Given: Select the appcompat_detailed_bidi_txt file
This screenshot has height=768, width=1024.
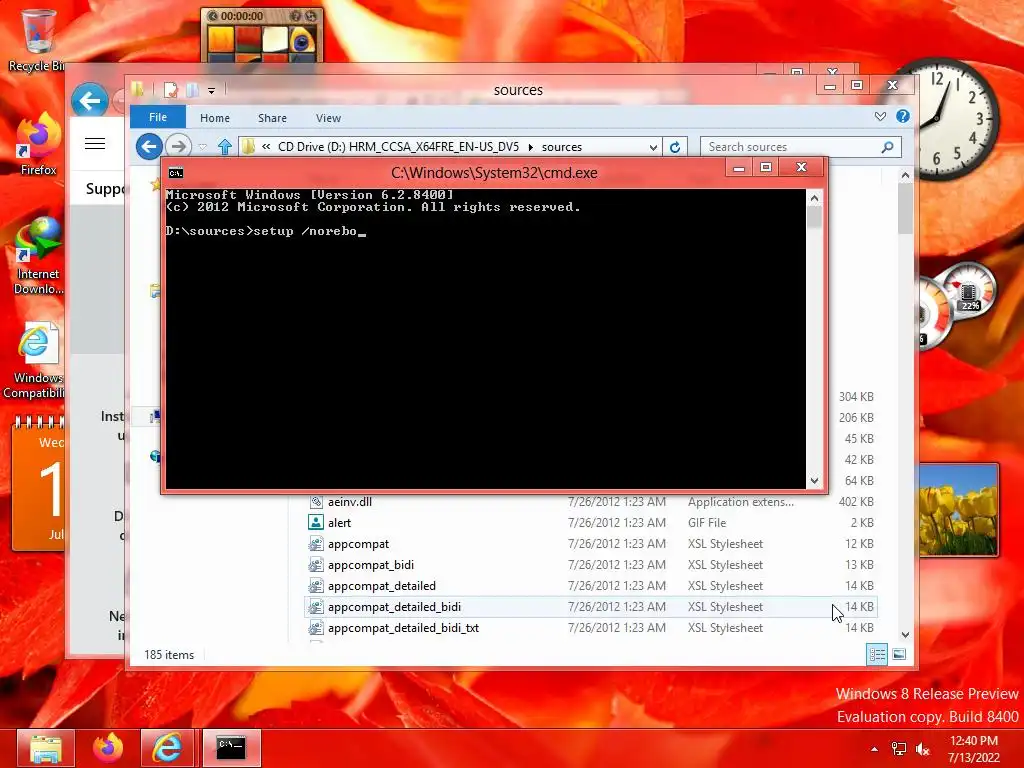Looking at the screenshot, I should pyautogui.click(x=591, y=627).
